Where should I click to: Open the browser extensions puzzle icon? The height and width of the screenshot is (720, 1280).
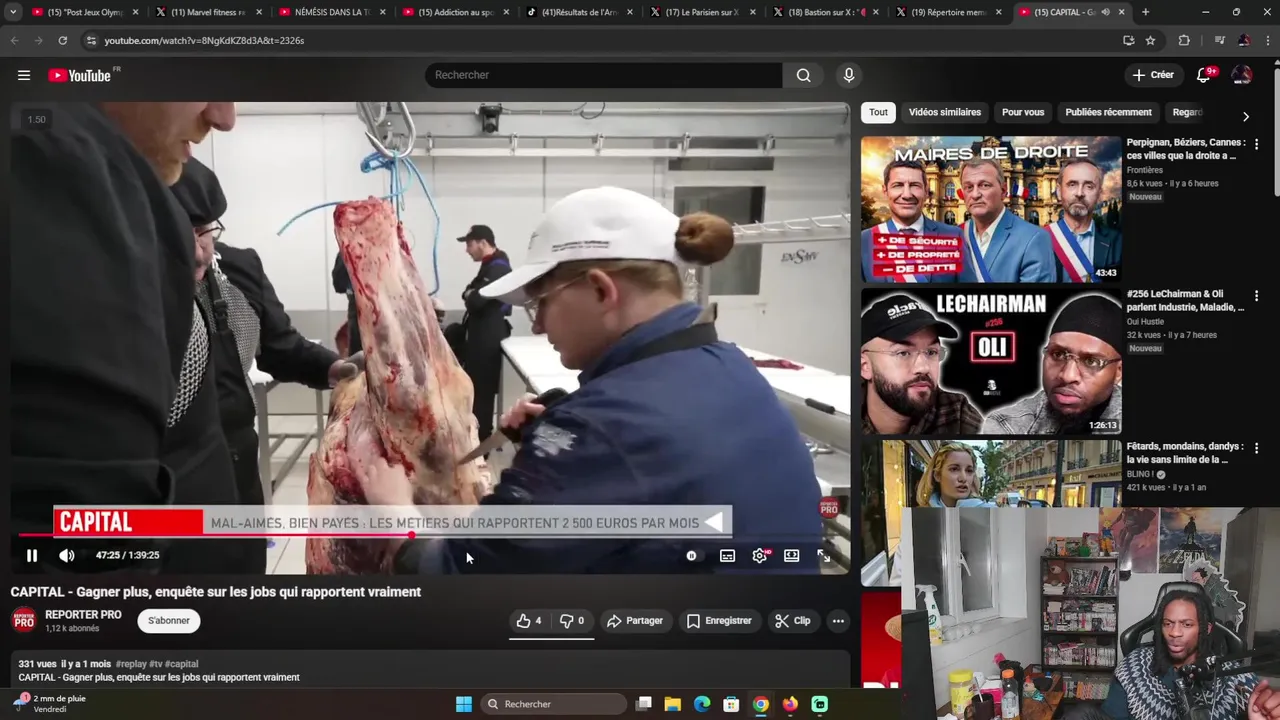click(1184, 40)
